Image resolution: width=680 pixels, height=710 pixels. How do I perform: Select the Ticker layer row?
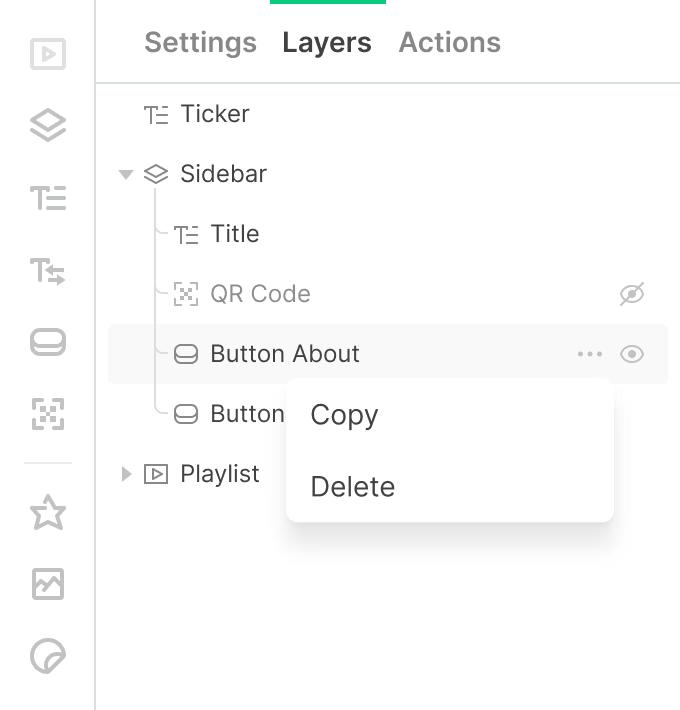(x=388, y=114)
